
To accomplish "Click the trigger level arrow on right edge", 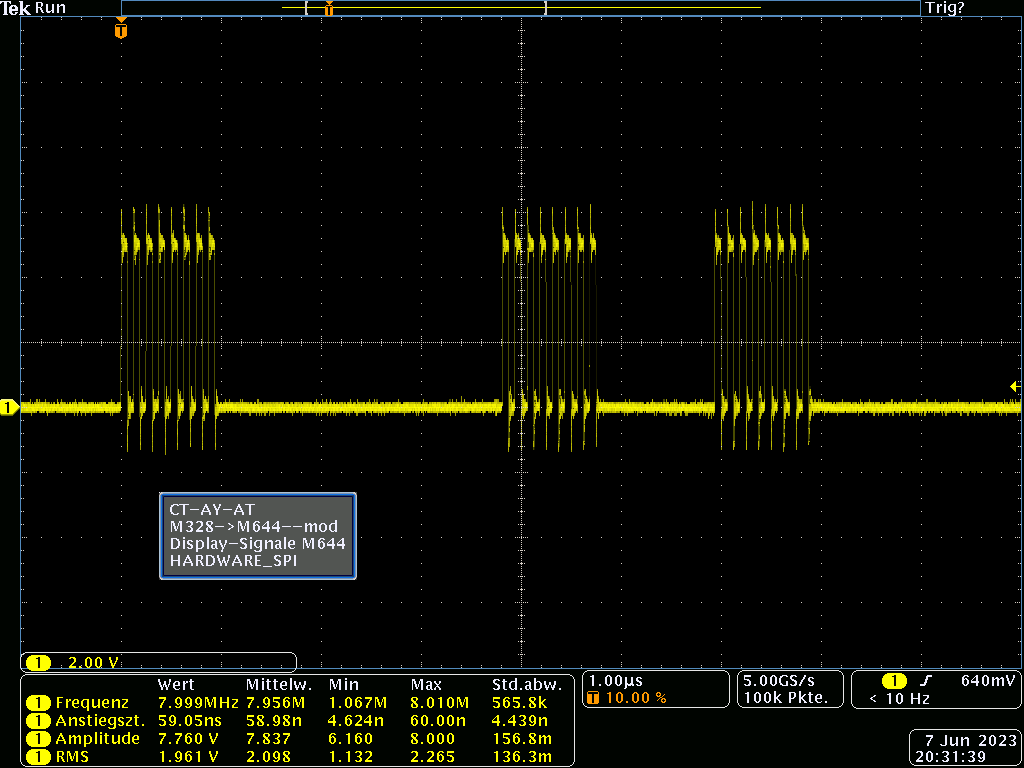I will coord(1016,387).
